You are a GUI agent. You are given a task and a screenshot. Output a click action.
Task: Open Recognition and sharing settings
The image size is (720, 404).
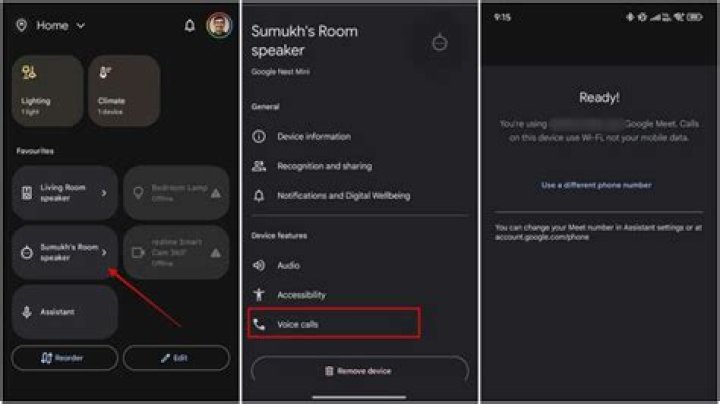[x=360, y=166]
